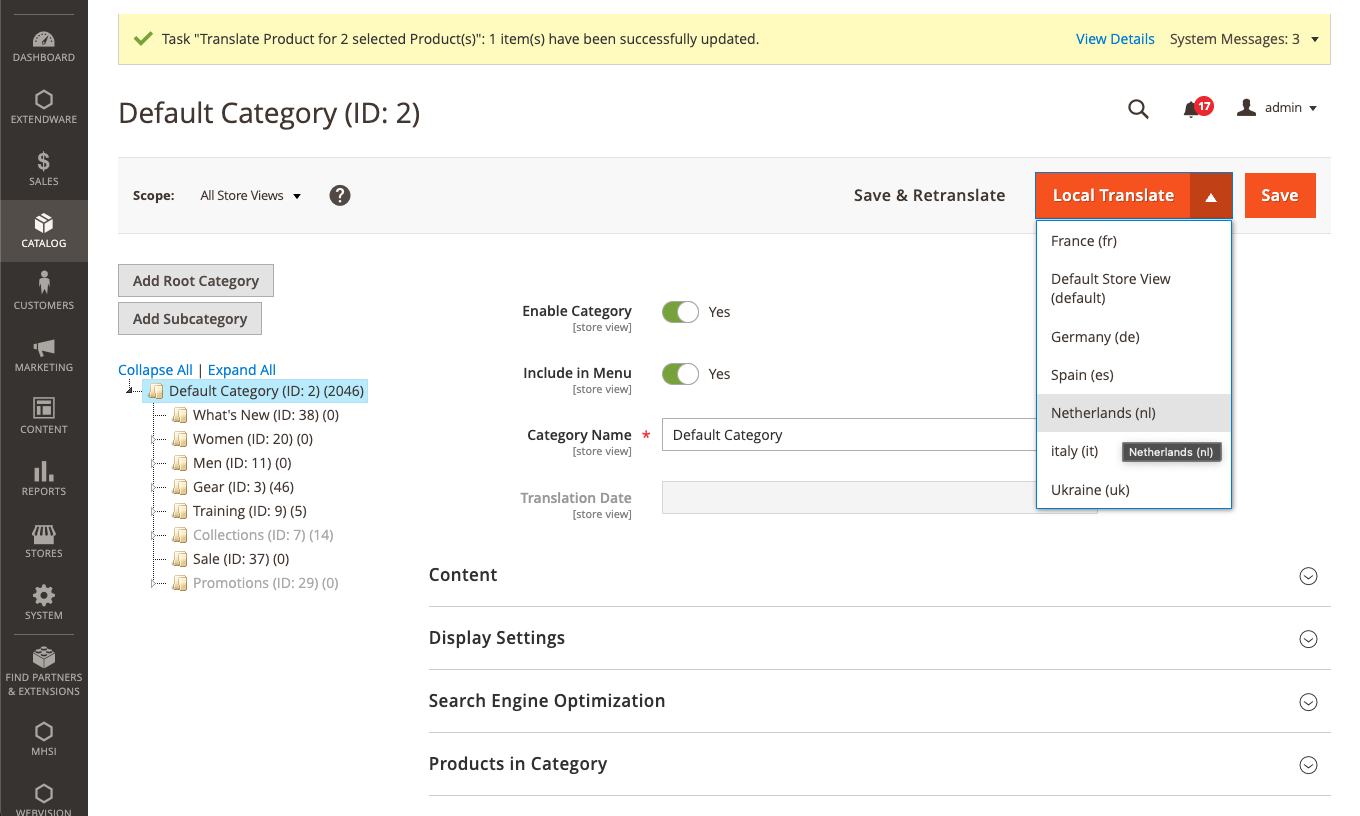Click the scope help question mark icon
The image size is (1360, 816).
pos(340,196)
